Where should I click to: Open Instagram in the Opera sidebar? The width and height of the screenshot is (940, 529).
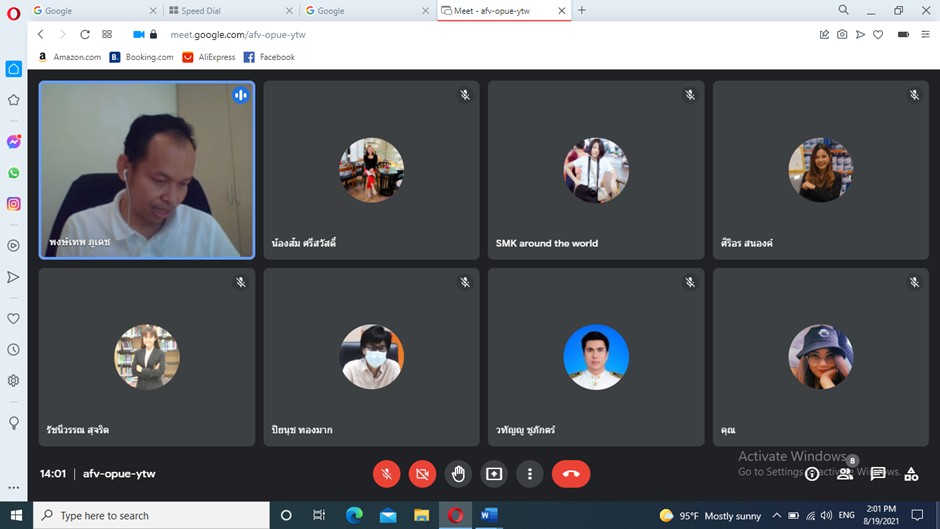14,204
